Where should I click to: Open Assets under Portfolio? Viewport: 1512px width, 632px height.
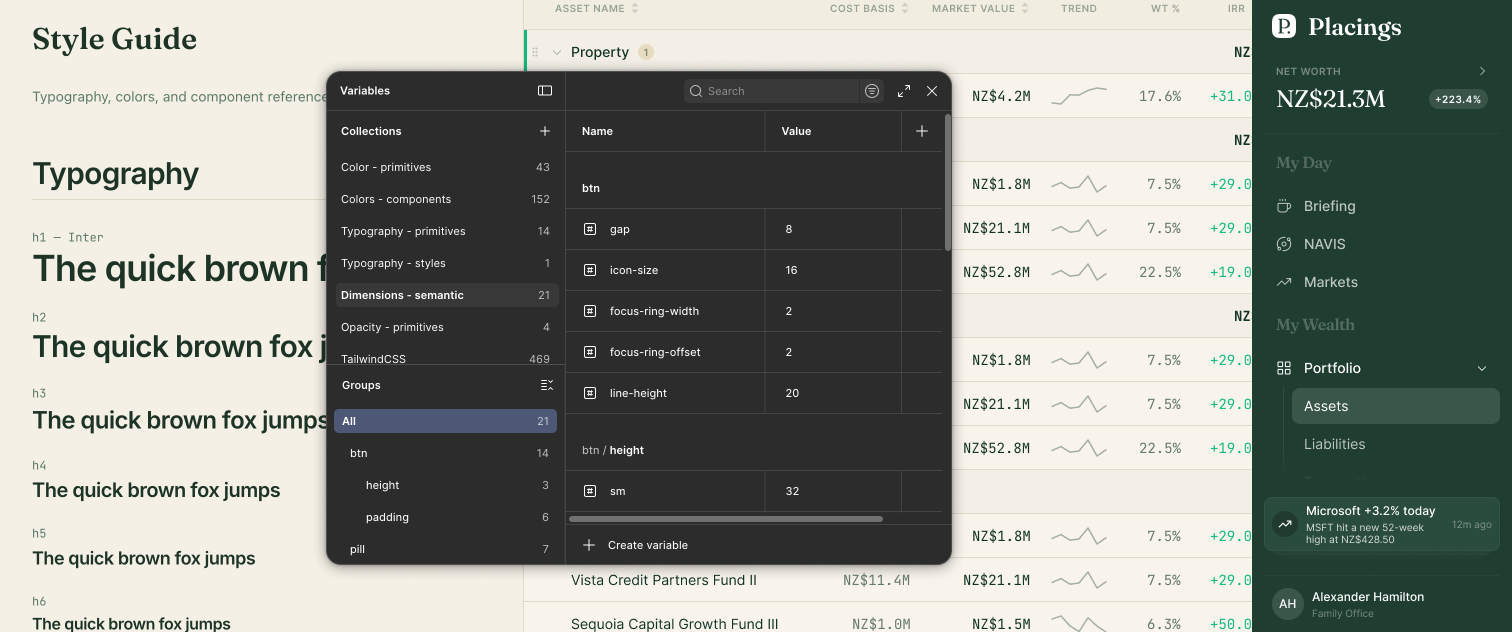tap(1396, 406)
